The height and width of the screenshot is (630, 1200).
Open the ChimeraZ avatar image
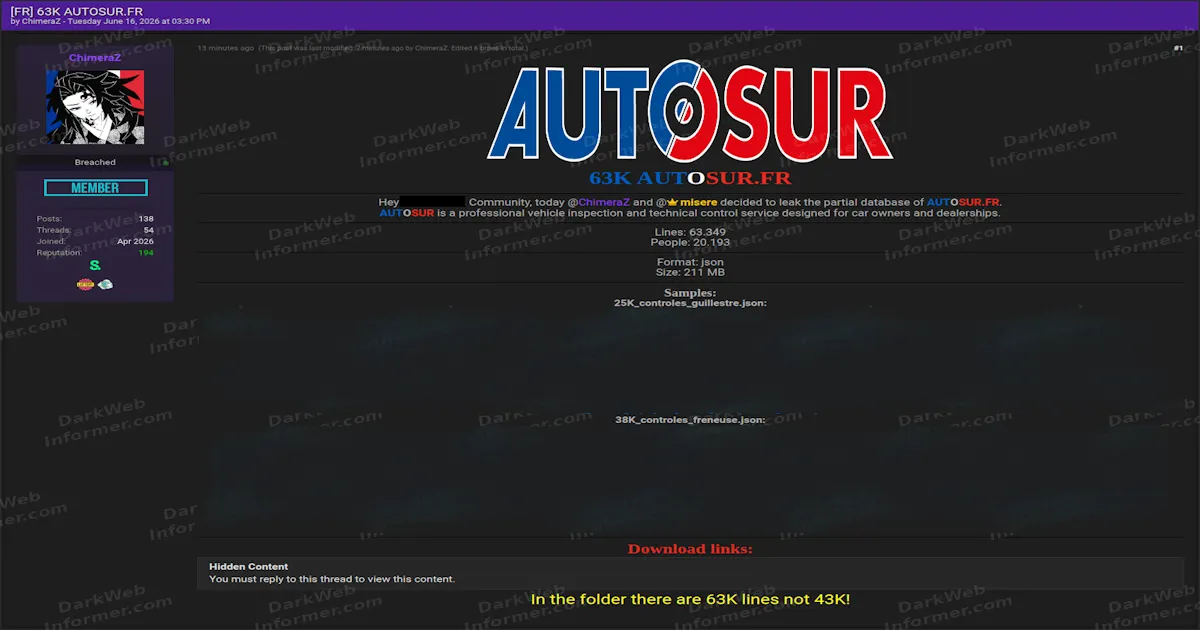95,107
